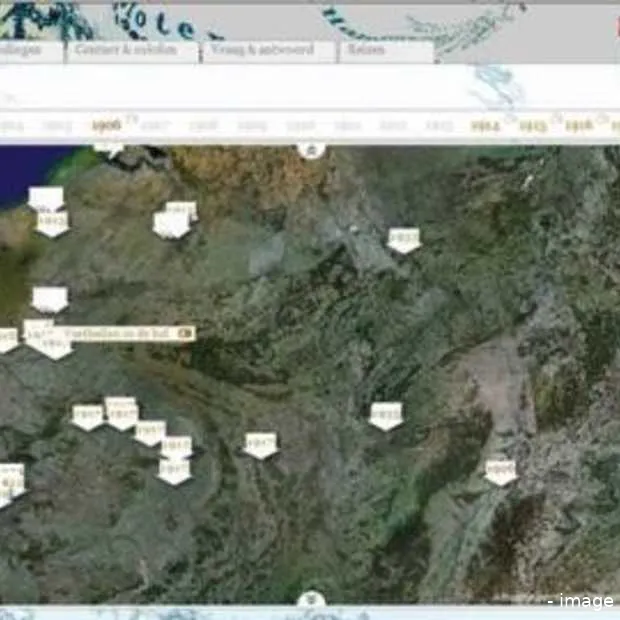This screenshot has height=620, width=620.
Task: Select the isolated marker at bottom center
Action: (261, 445)
